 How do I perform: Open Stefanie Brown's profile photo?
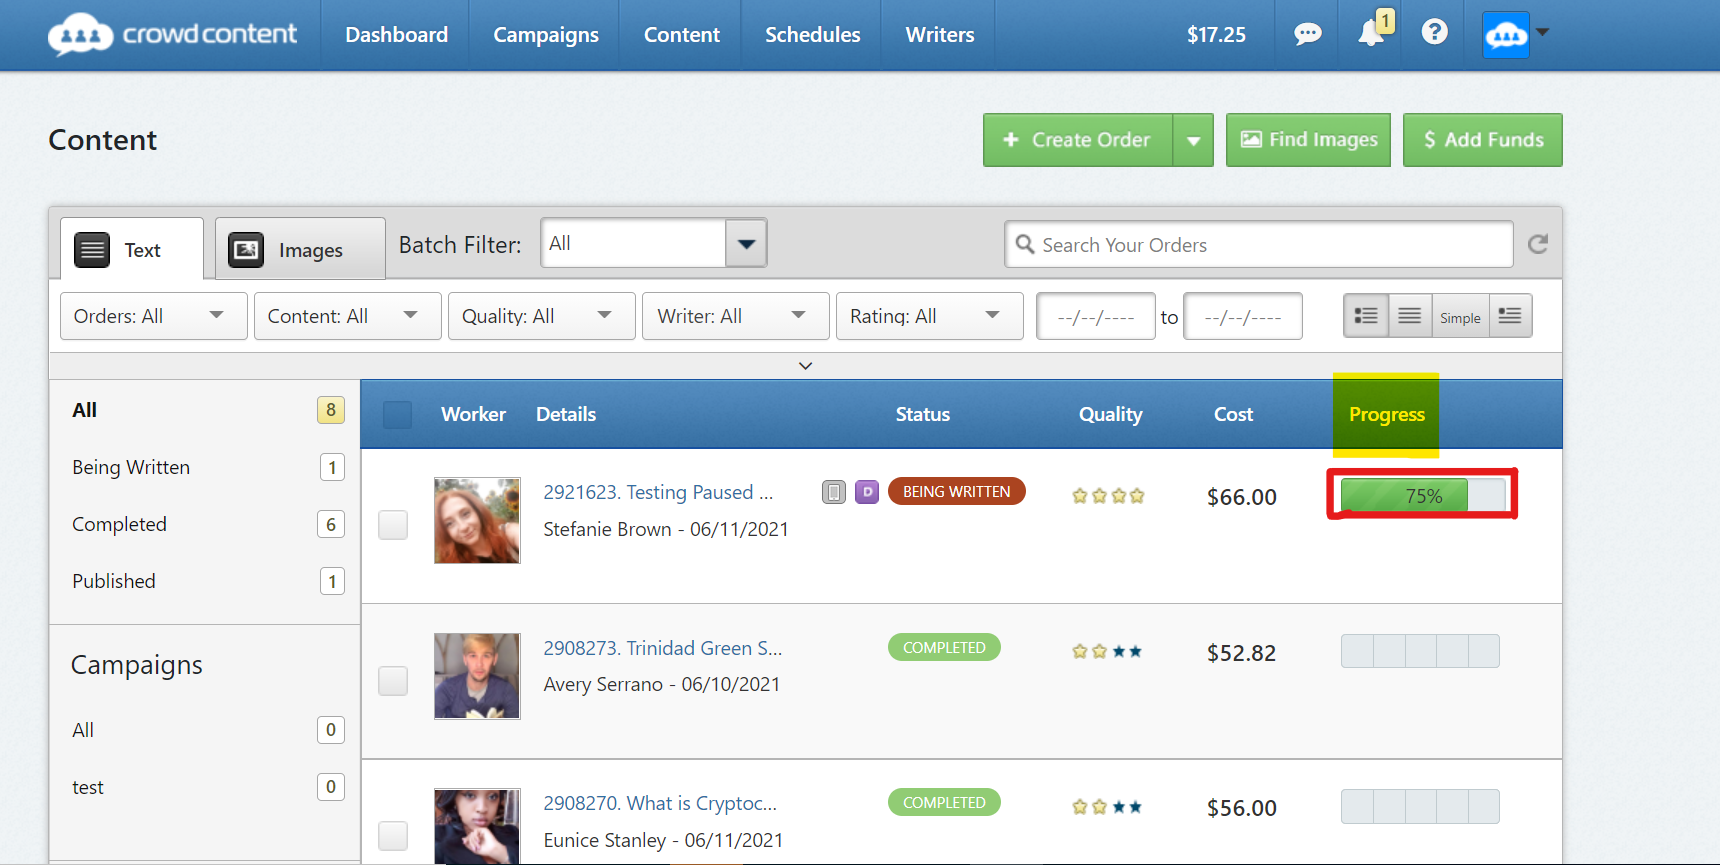point(477,520)
